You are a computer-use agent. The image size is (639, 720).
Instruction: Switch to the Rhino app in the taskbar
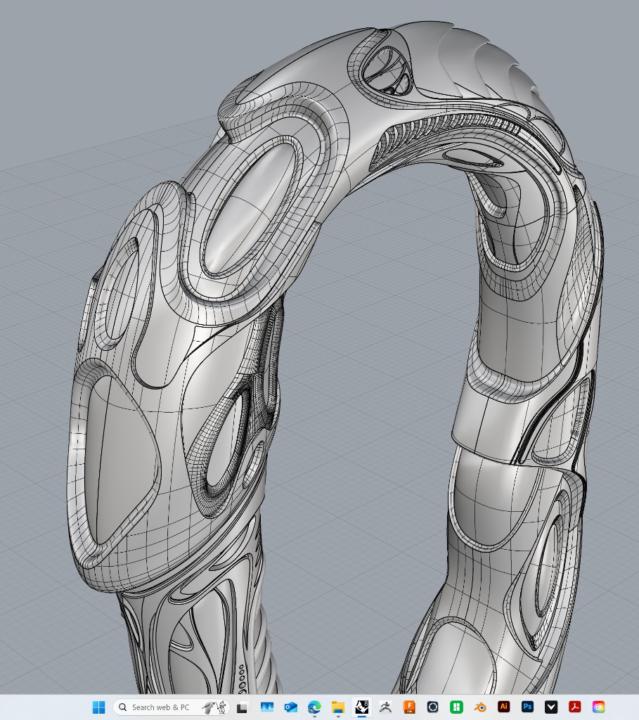(362, 707)
